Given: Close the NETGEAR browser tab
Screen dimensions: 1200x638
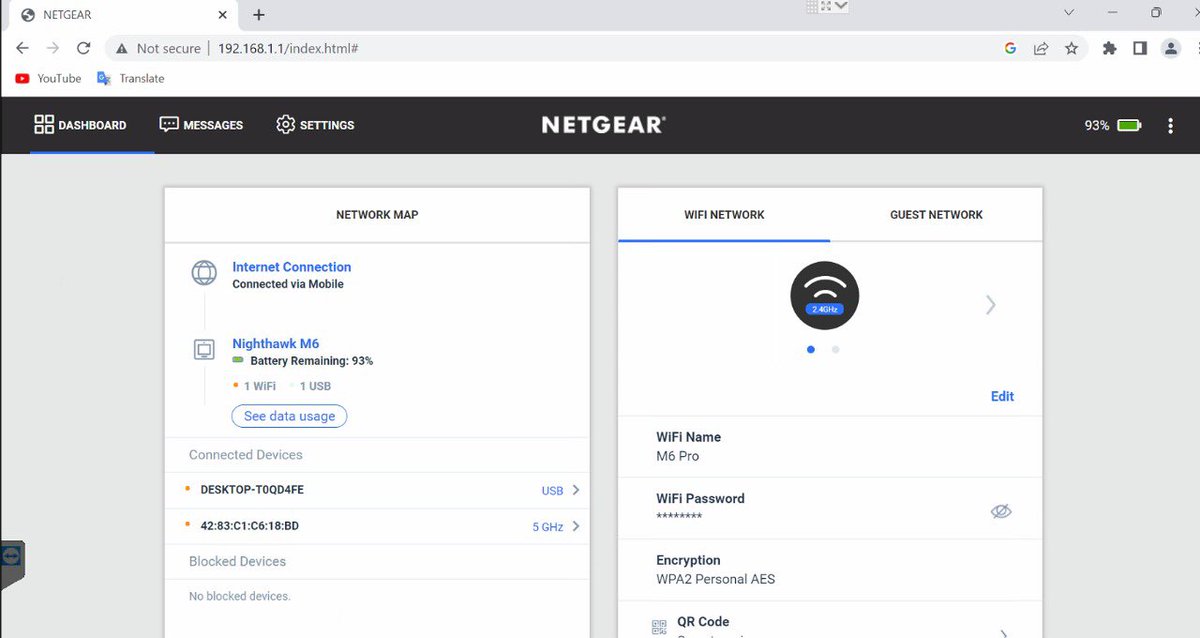Looking at the screenshot, I should tap(222, 15).
